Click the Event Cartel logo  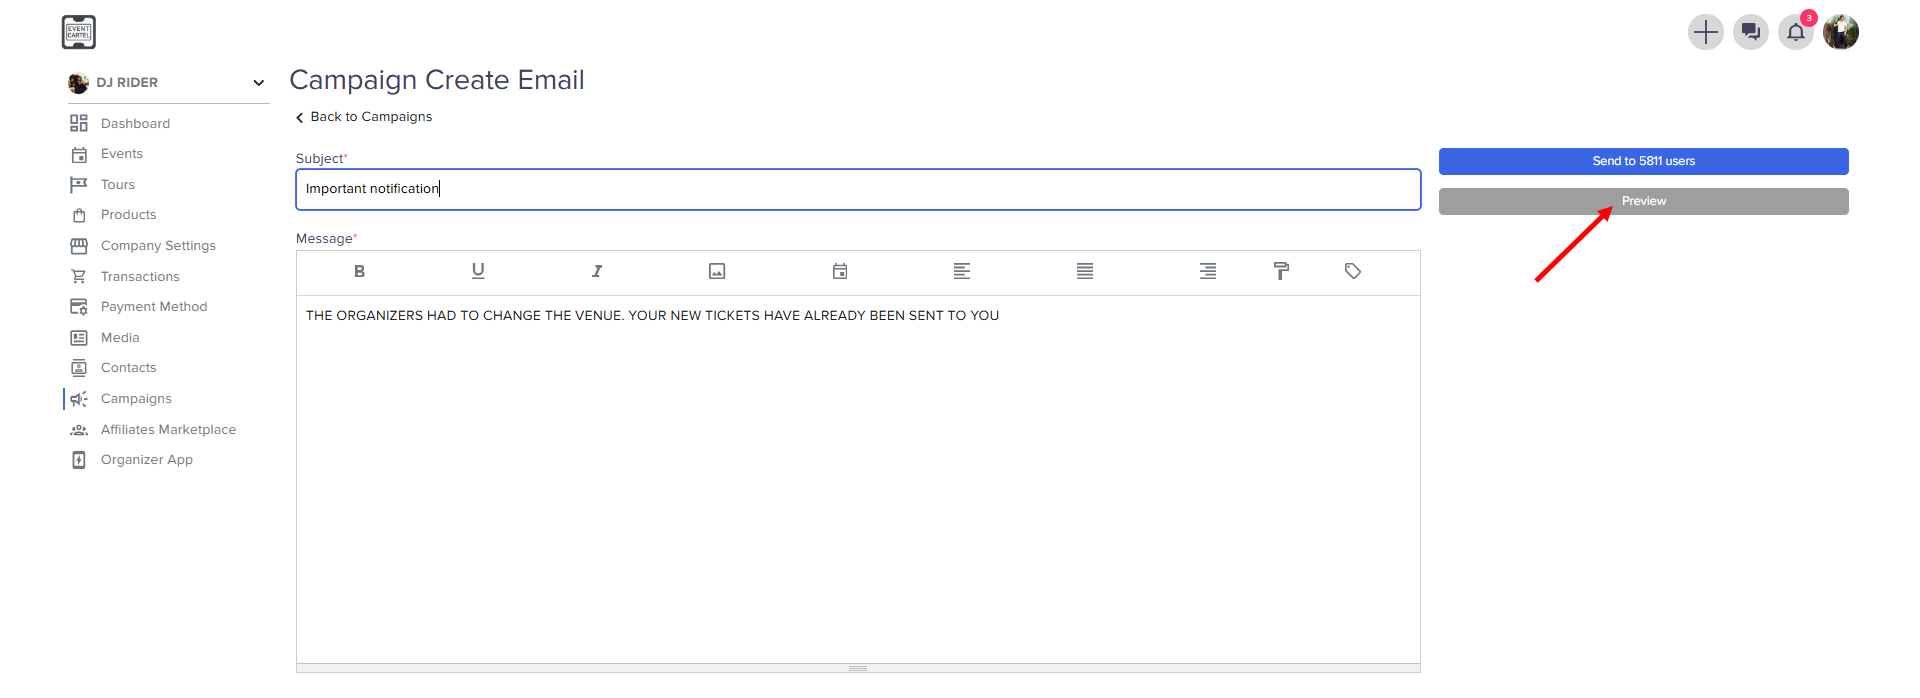point(79,32)
